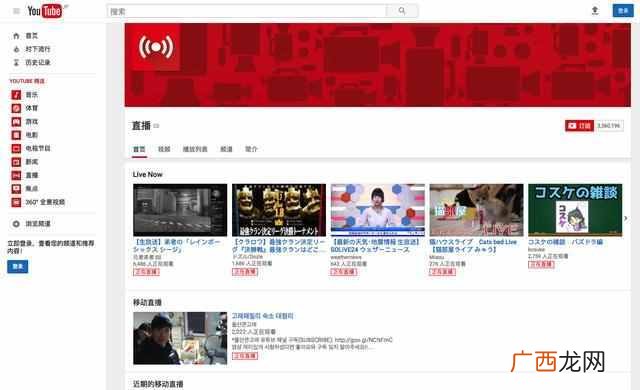Image resolution: width=640 pixels, height=390 pixels.
Task: Click the weathernews channel name
Action: click(346, 257)
